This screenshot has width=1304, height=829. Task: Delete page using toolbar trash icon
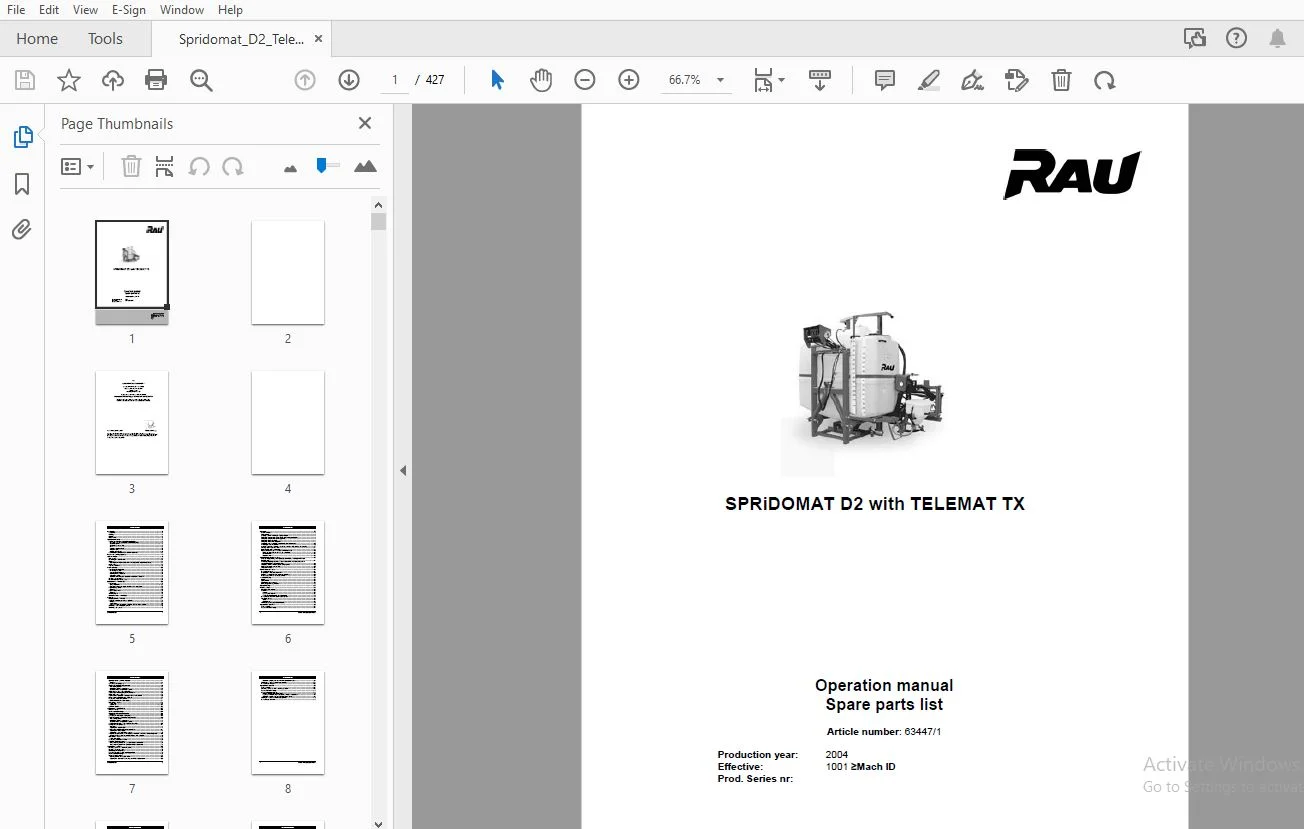coord(1061,80)
